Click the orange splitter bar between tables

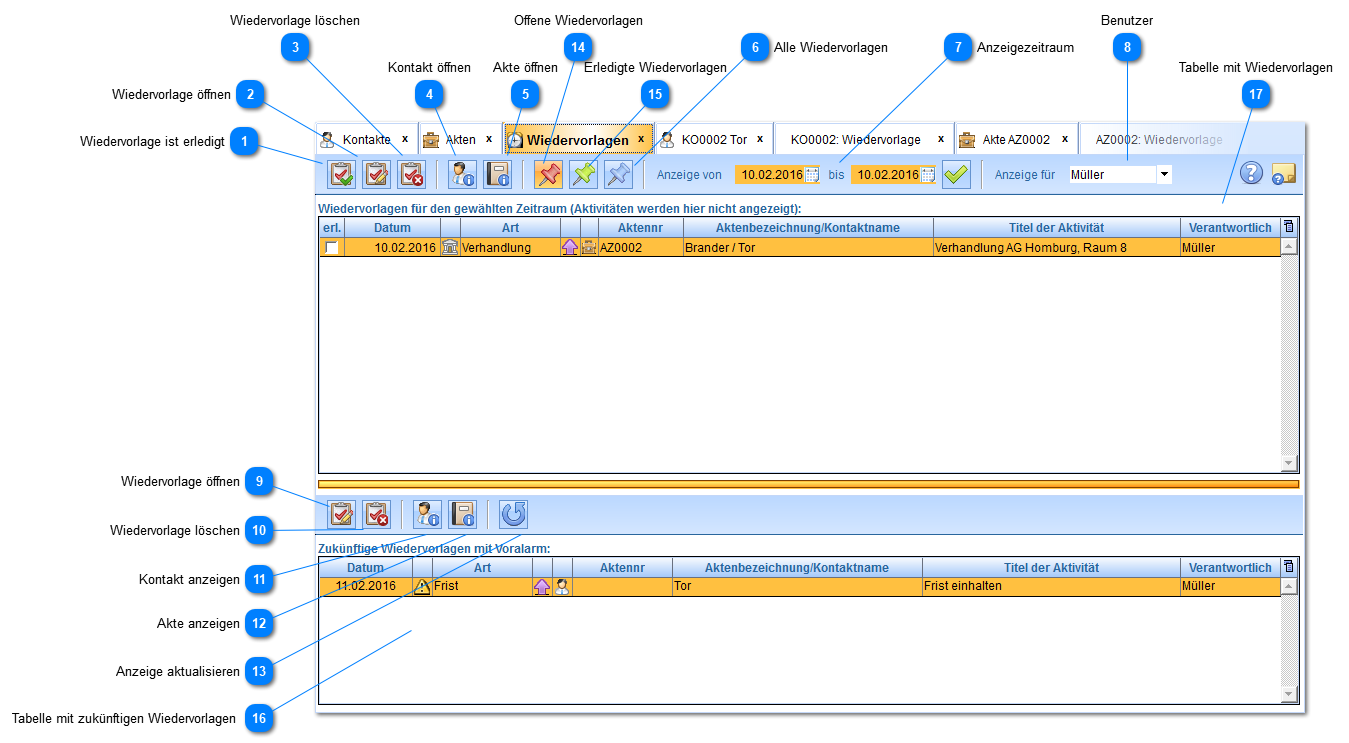coord(808,484)
